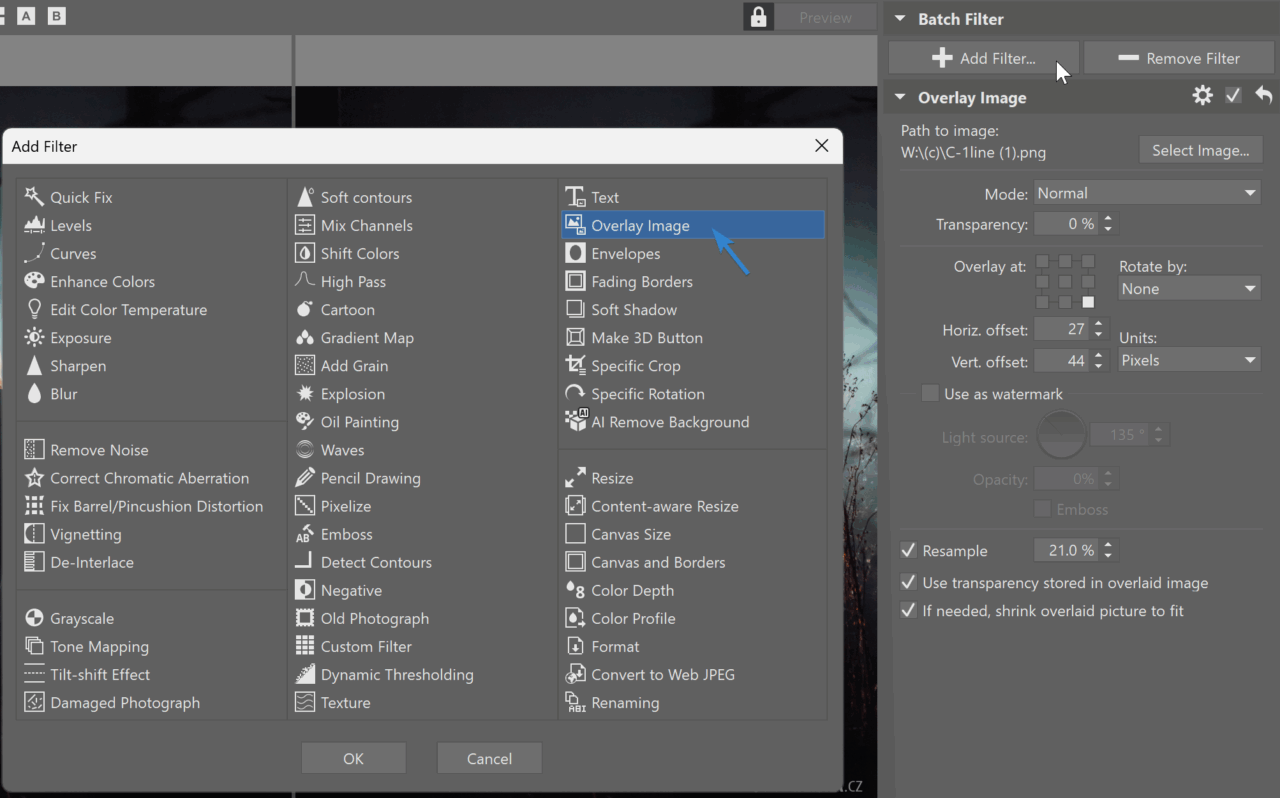Select Vignetting filter icon
The height and width of the screenshot is (798, 1280).
(34, 534)
